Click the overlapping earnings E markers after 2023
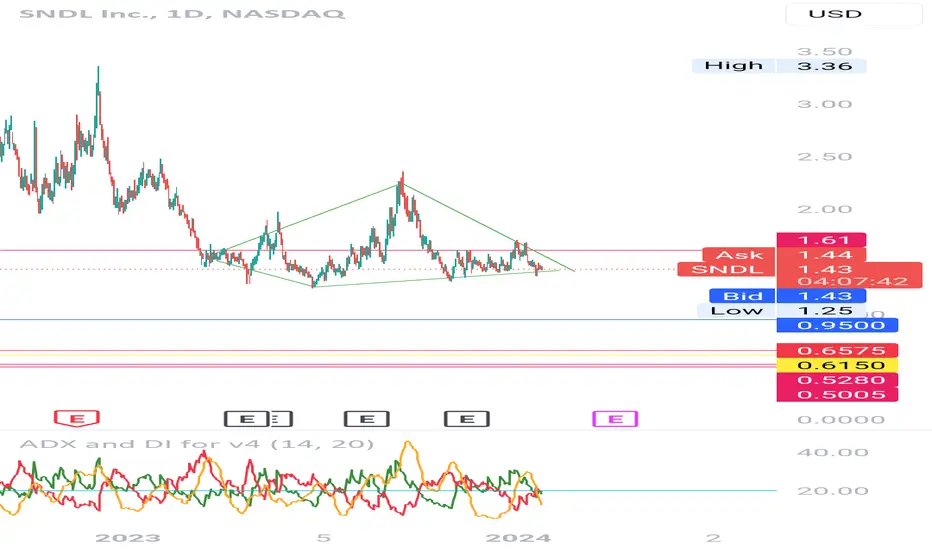This screenshot has height=550, width=932. pos(259,419)
